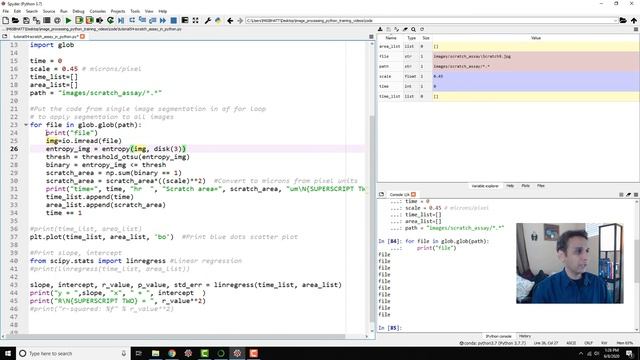Open the Edit menu
The height and width of the screenshot is (360, 640).
17,11
